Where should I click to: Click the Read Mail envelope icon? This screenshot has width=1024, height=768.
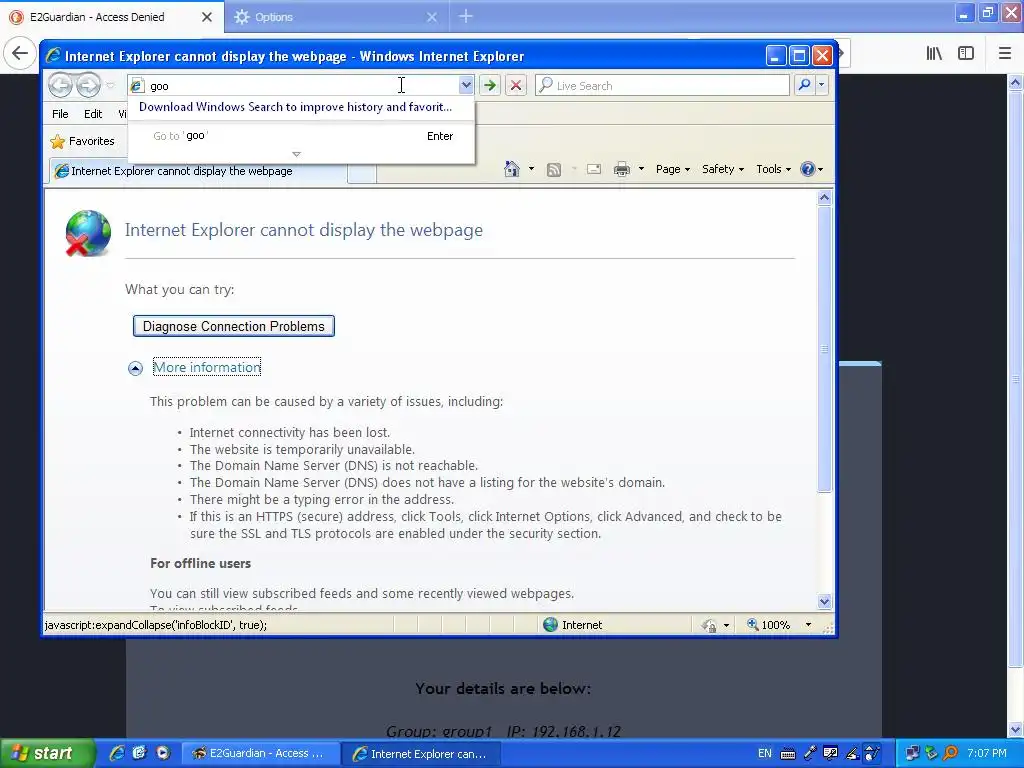point(594,170)
